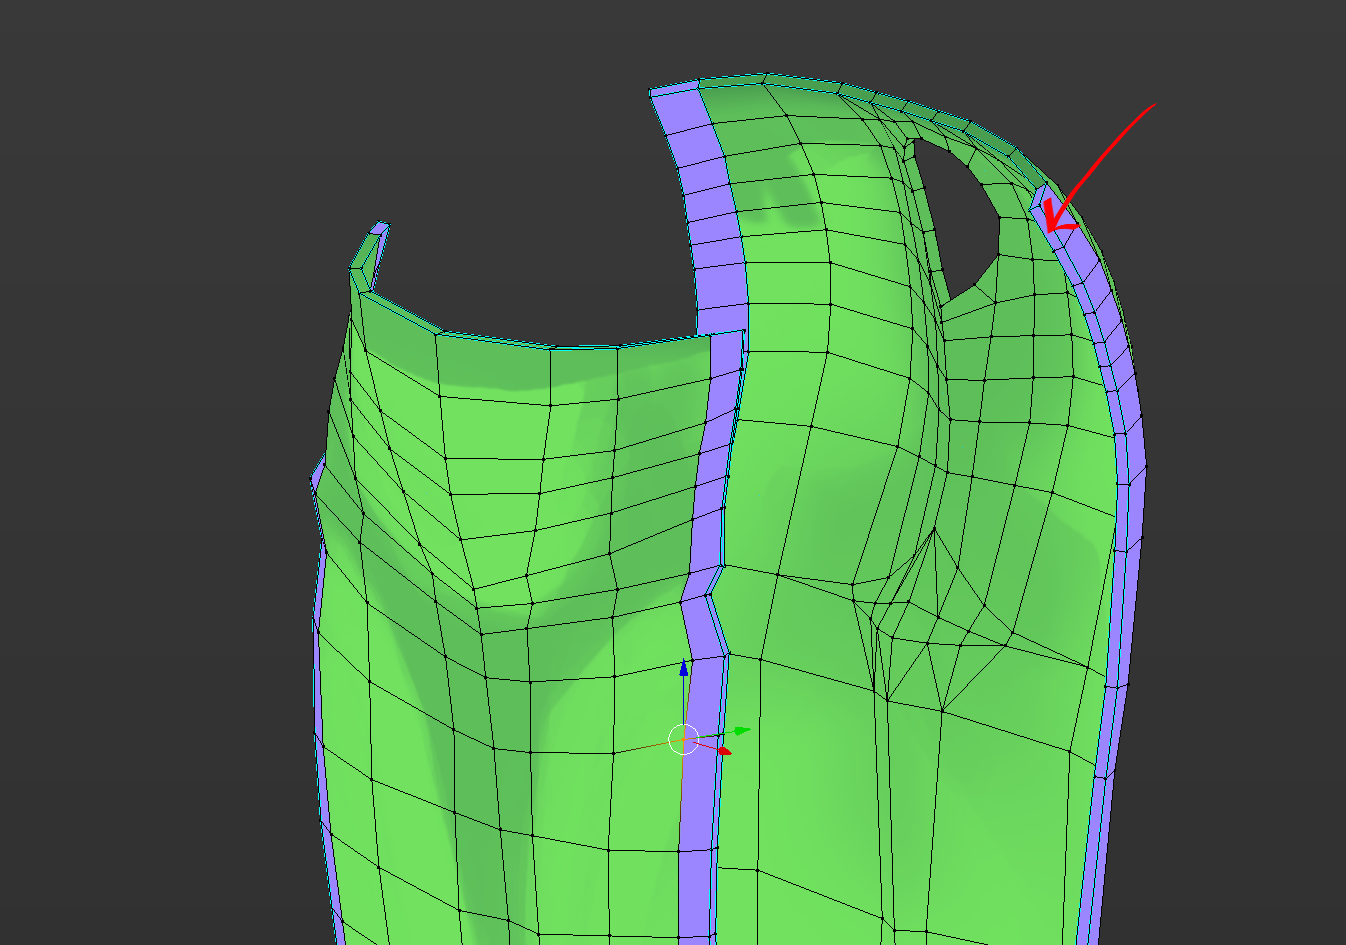1346x945 pixels.
Task: Click the green Y-axis gizmo arrow
Action: tap(741, 731)
